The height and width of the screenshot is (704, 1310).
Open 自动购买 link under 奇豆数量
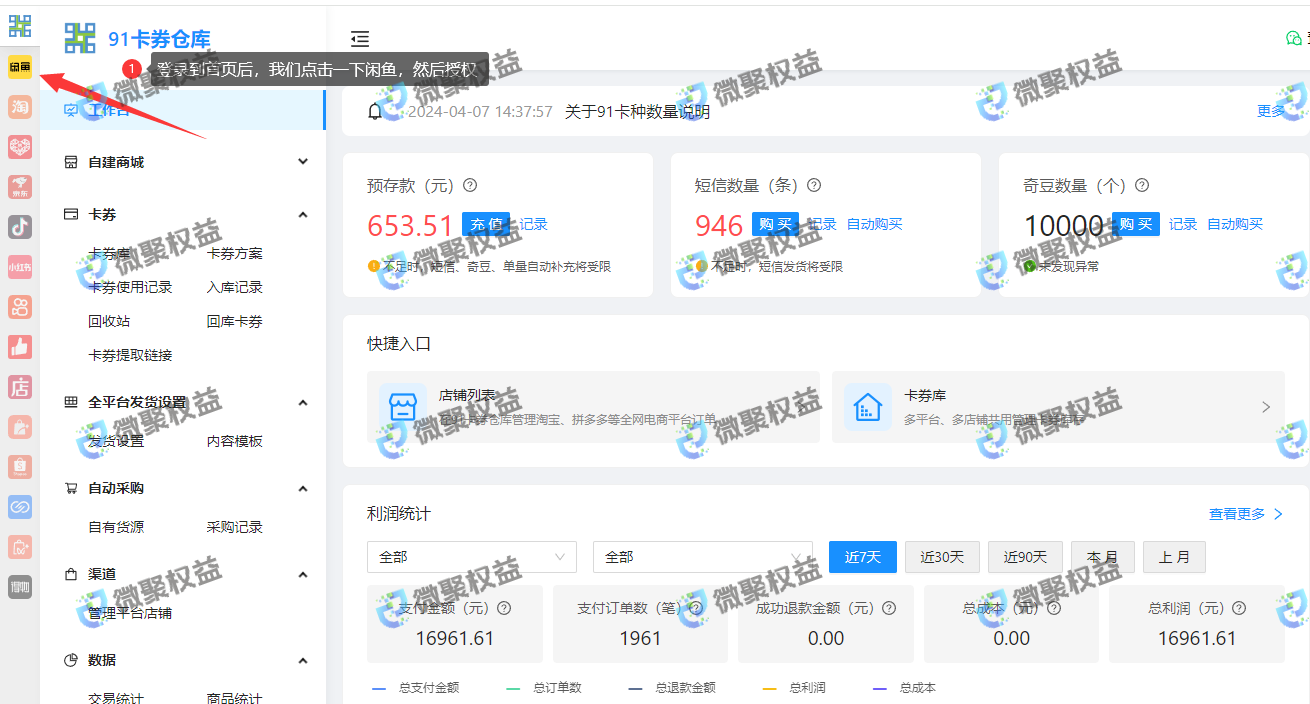[1235, 224]
